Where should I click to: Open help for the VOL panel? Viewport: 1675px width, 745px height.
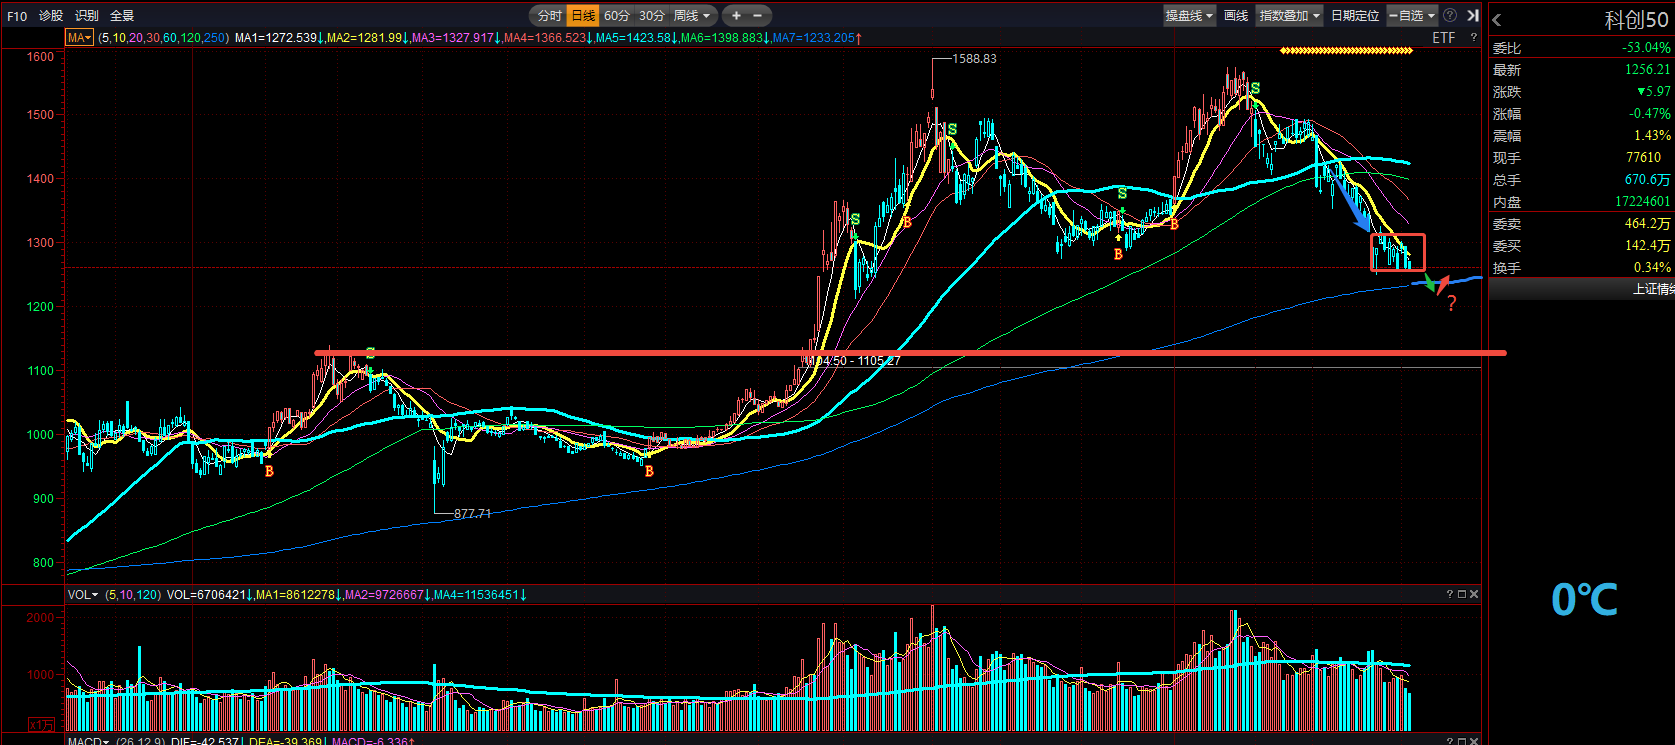[x=1449, y=594]
